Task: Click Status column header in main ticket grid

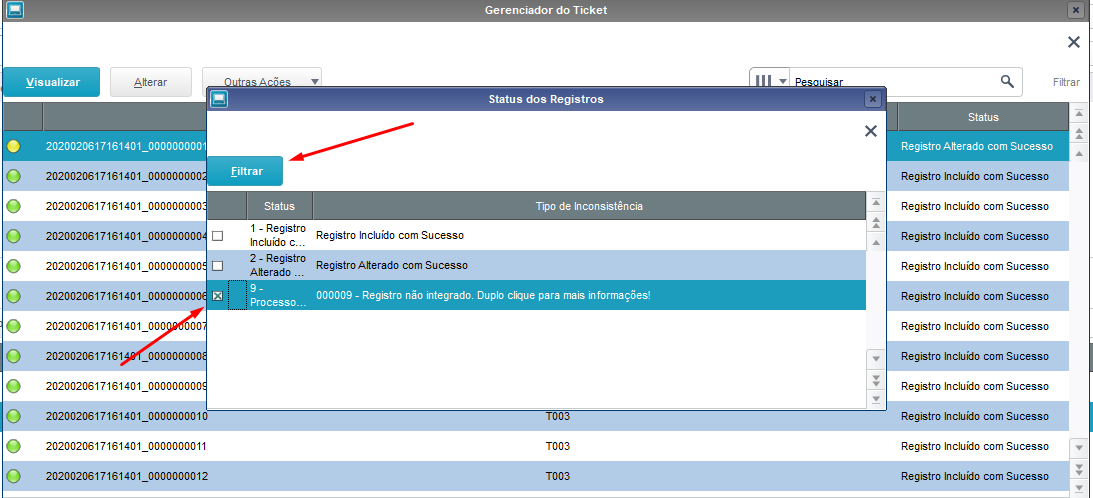Action: pos(983,117)
